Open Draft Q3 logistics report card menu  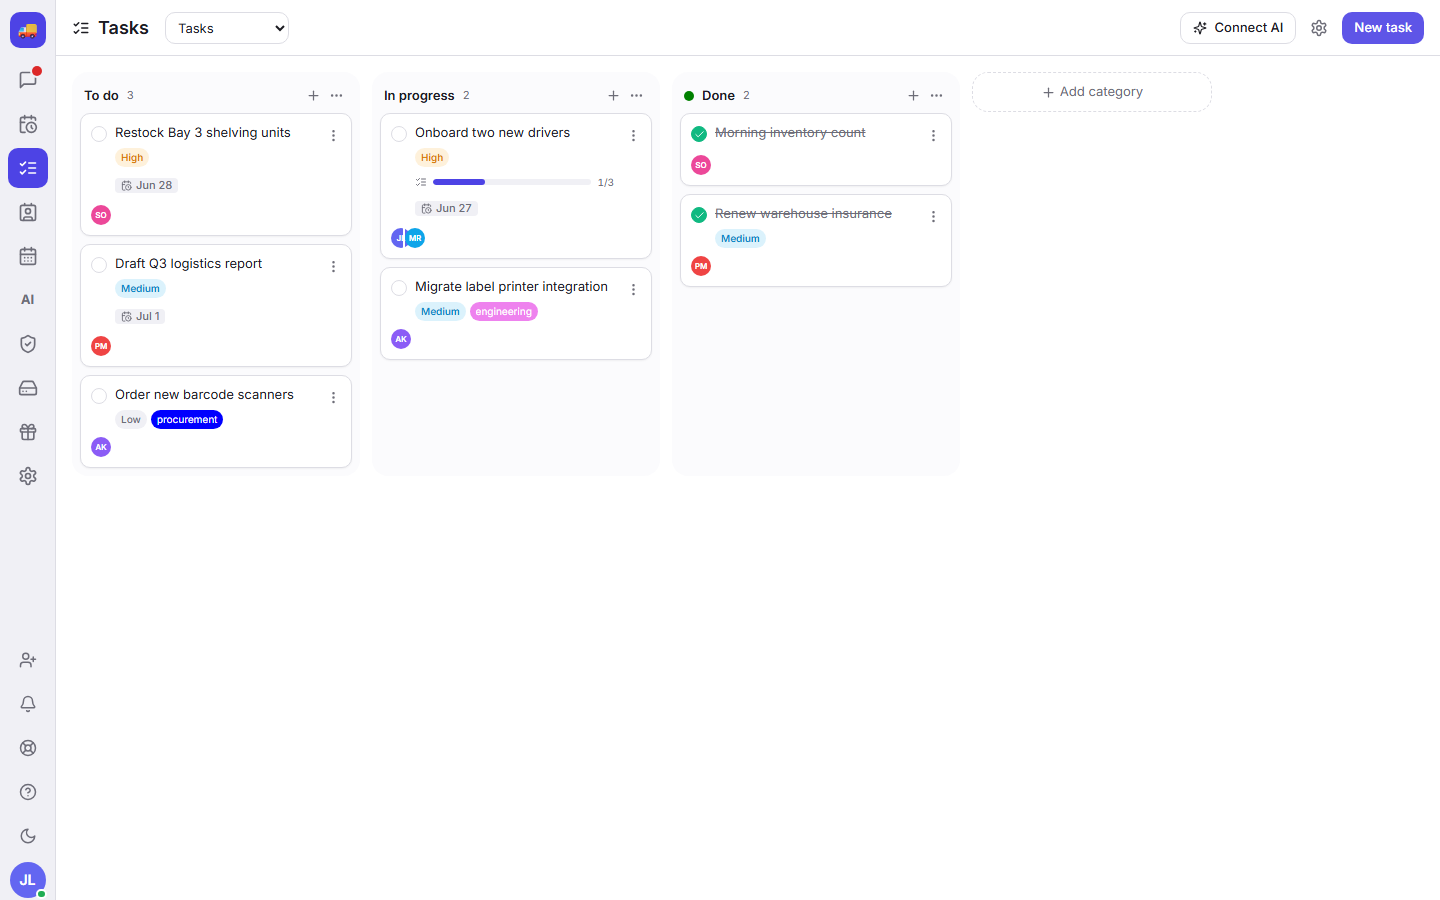pos(333,267)
